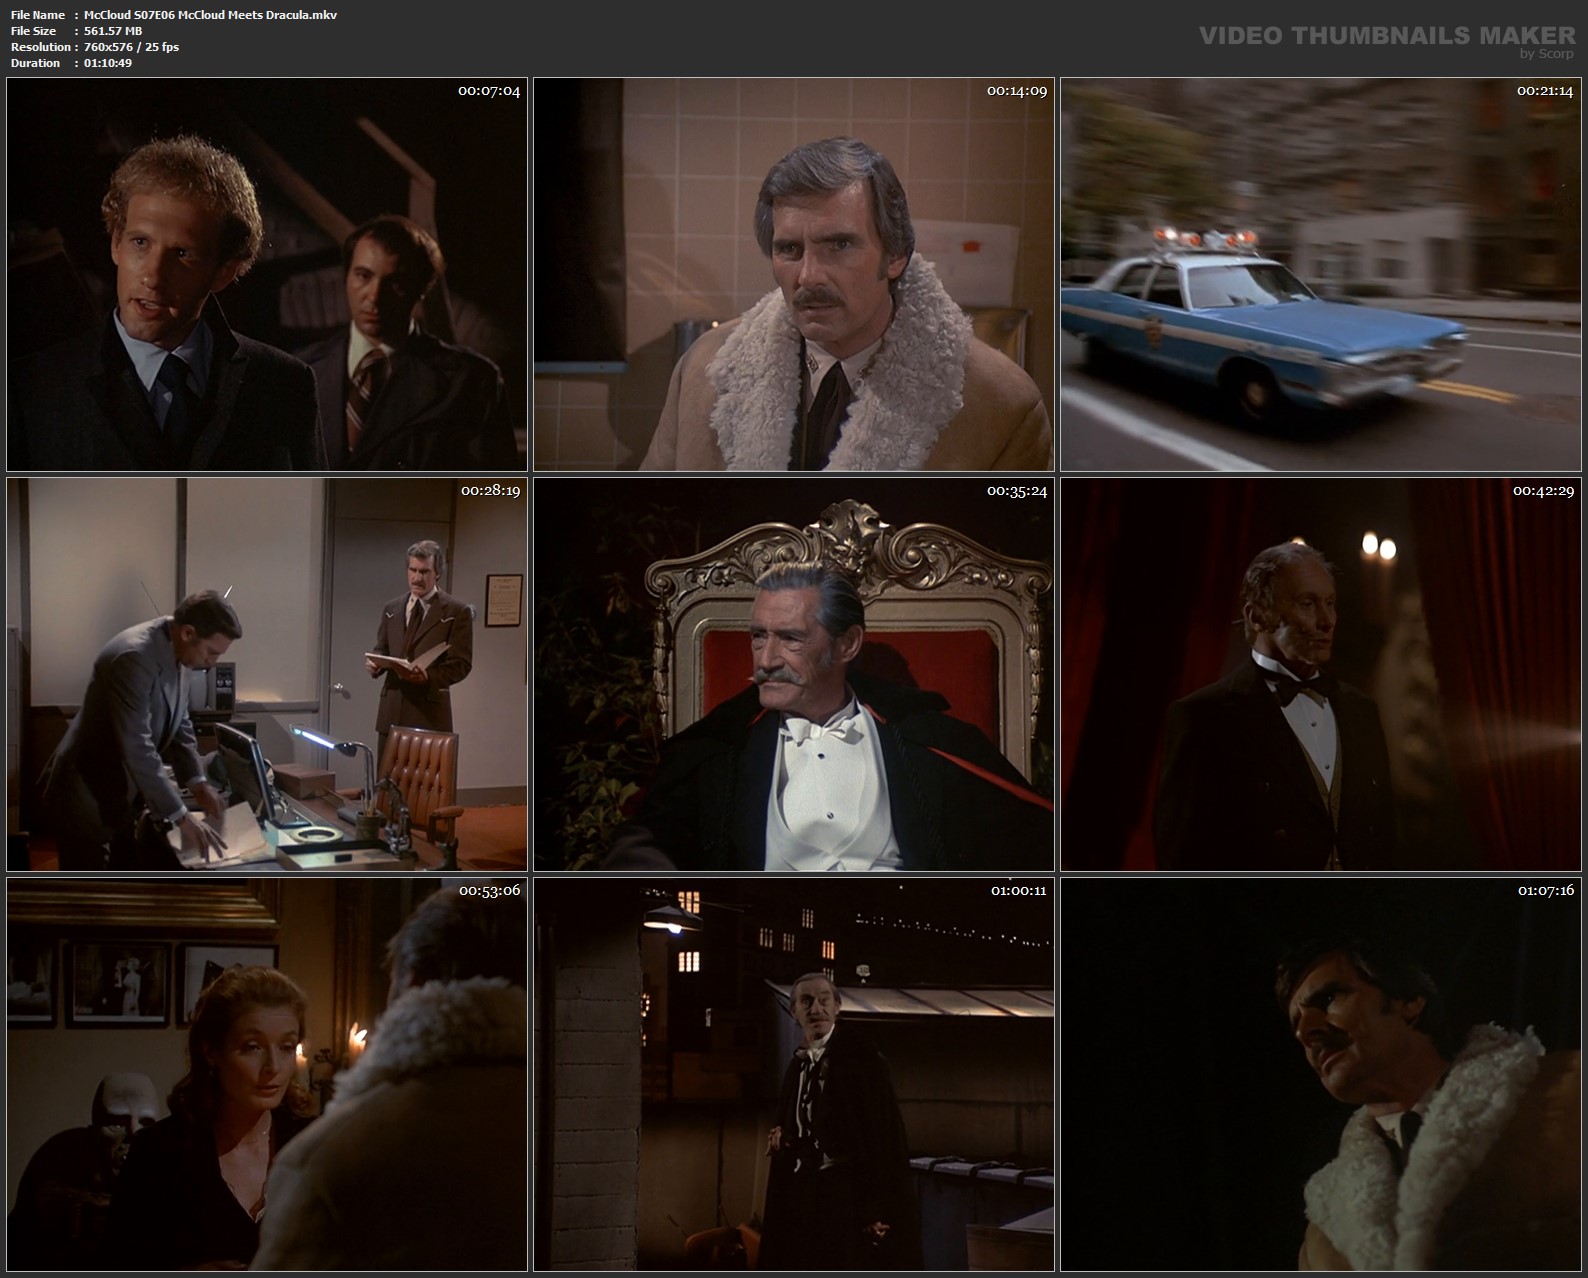Select the police car thumbnail at 00:21:14
This screenshot has width=1588, height=1278.
(x=1320, y=274)
